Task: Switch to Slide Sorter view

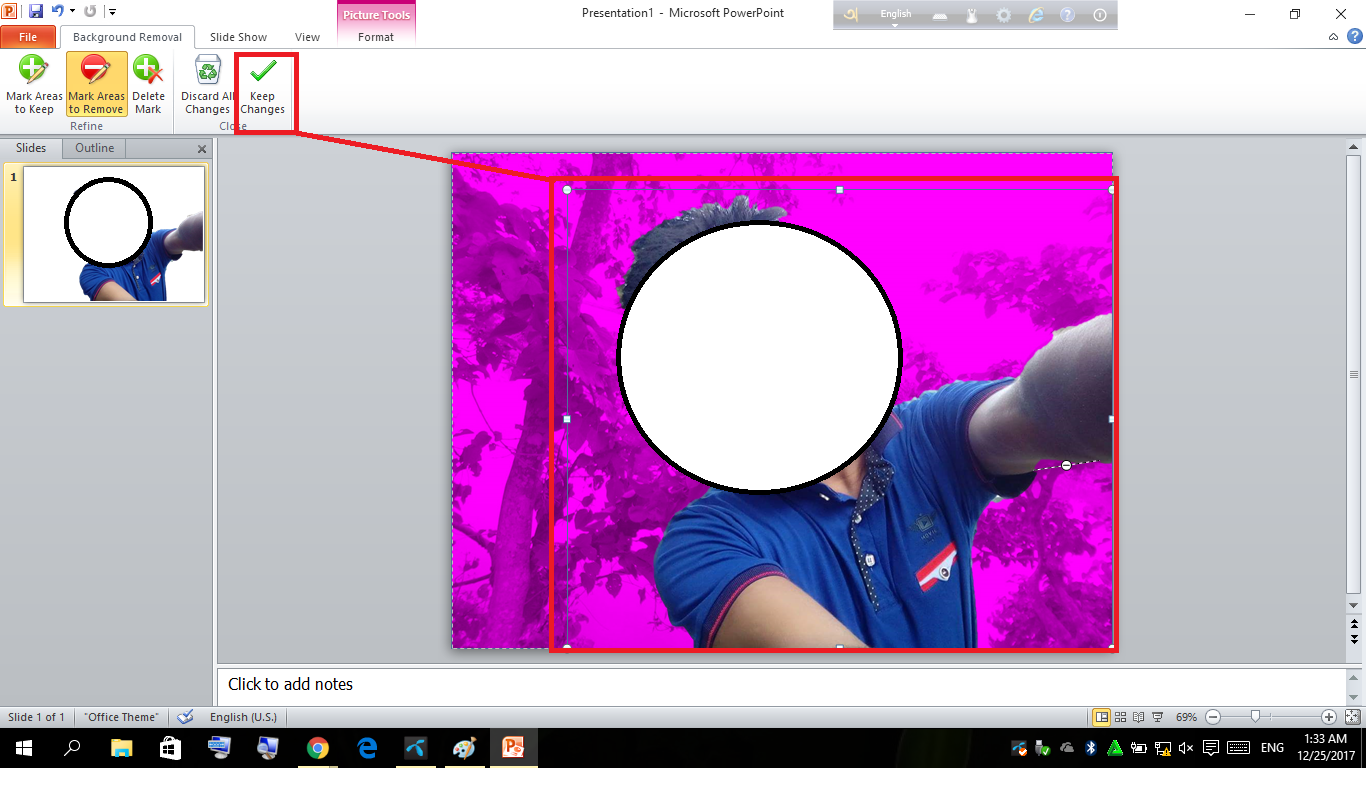Action: point(1120,717)
